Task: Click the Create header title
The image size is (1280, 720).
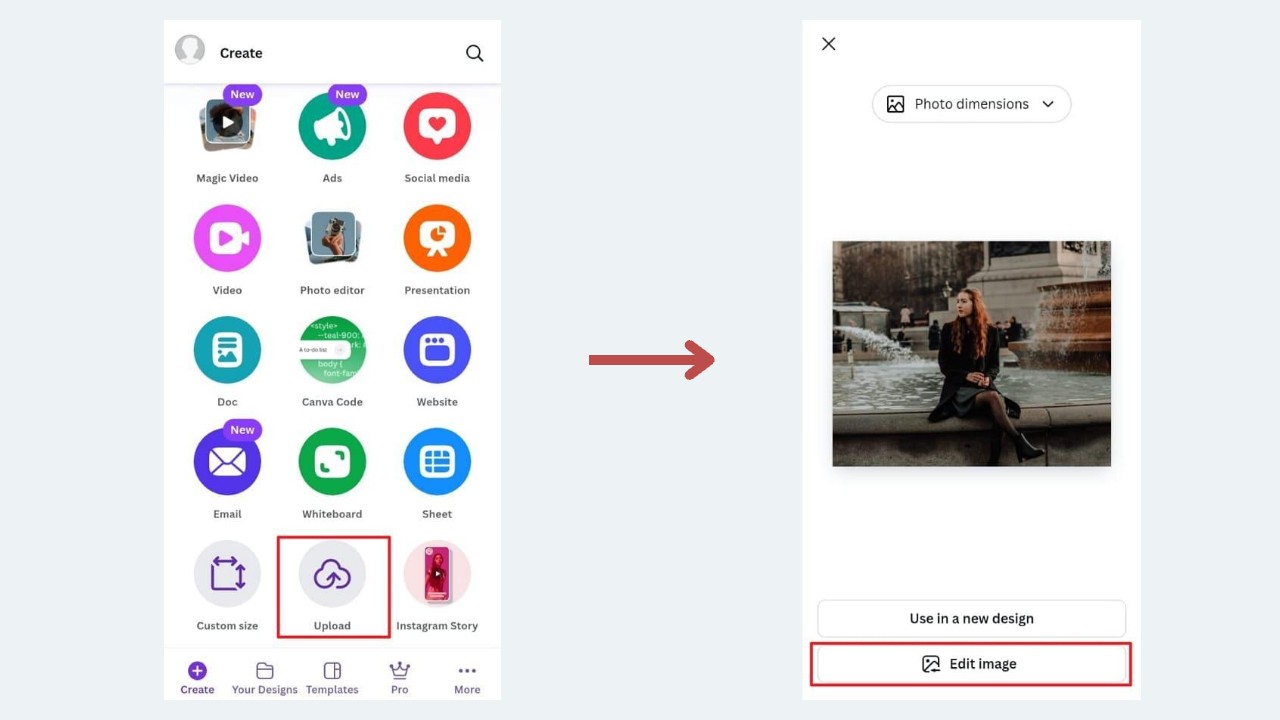Action: click(241, 53)
